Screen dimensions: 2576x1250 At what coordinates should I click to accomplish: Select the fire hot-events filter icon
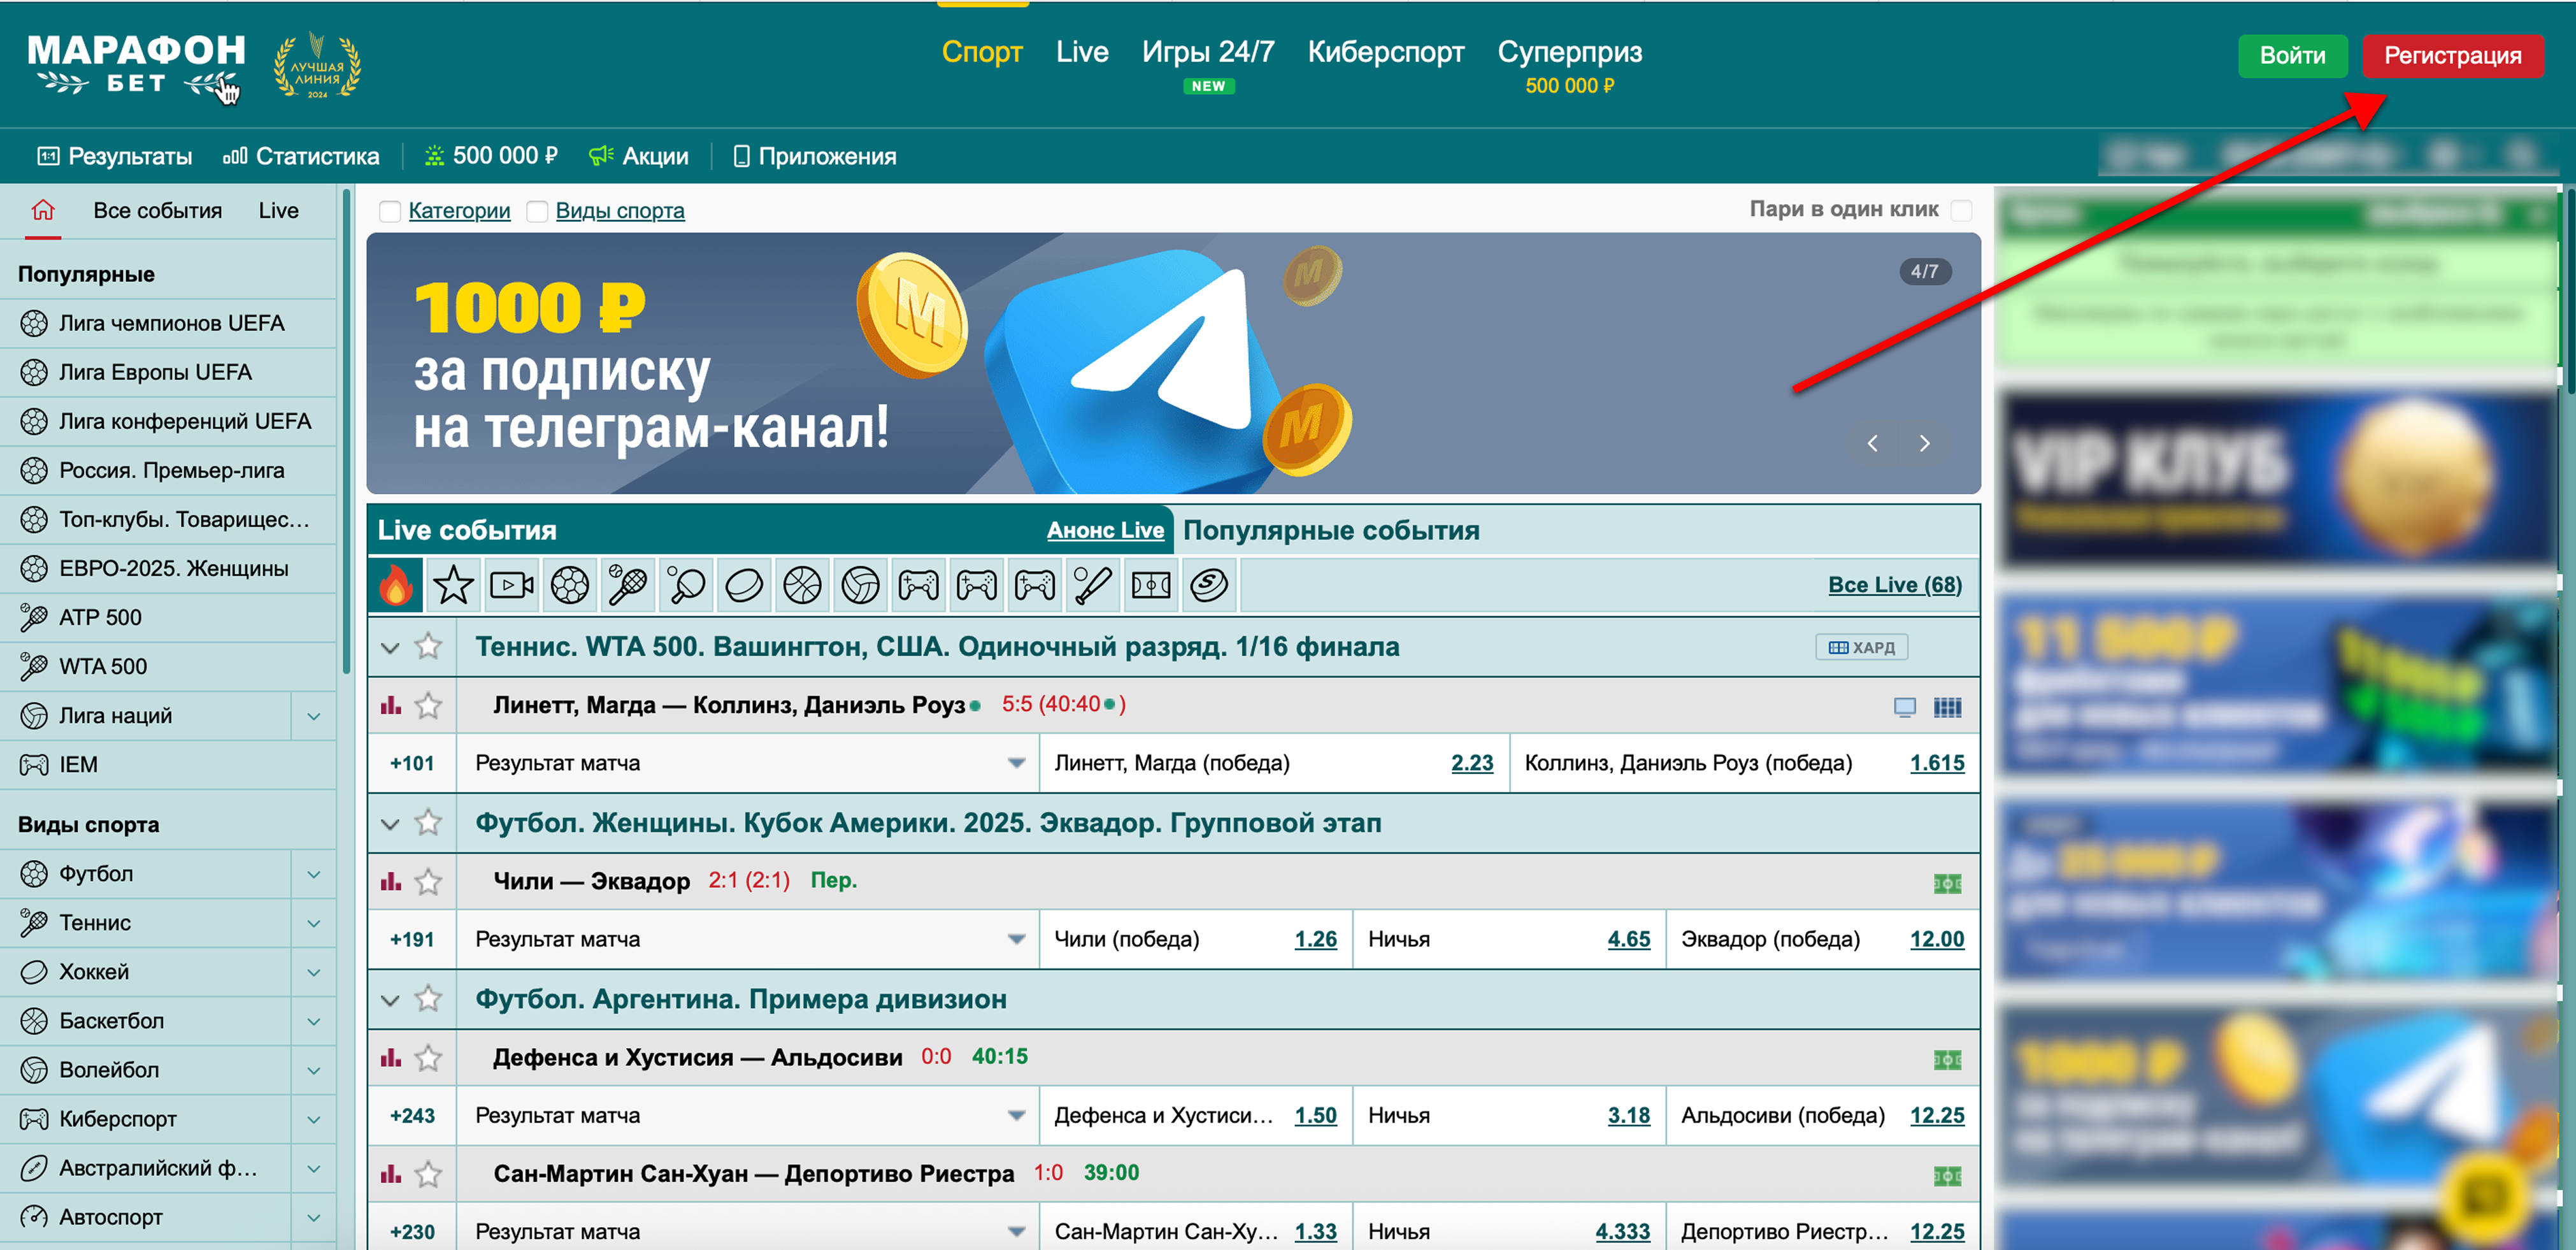coord(396,585)
